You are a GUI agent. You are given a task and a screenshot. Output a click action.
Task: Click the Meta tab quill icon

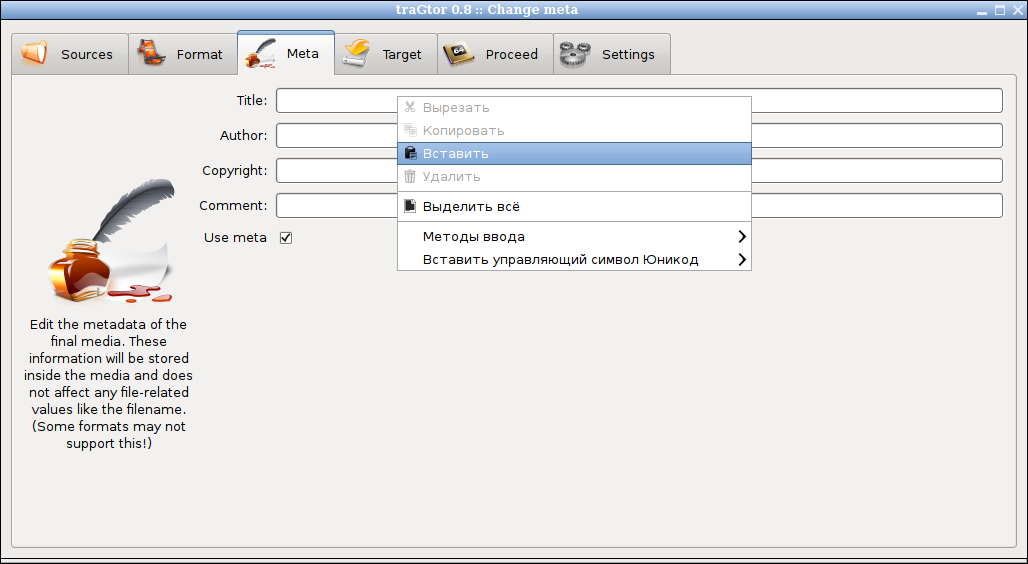point(260,53)
